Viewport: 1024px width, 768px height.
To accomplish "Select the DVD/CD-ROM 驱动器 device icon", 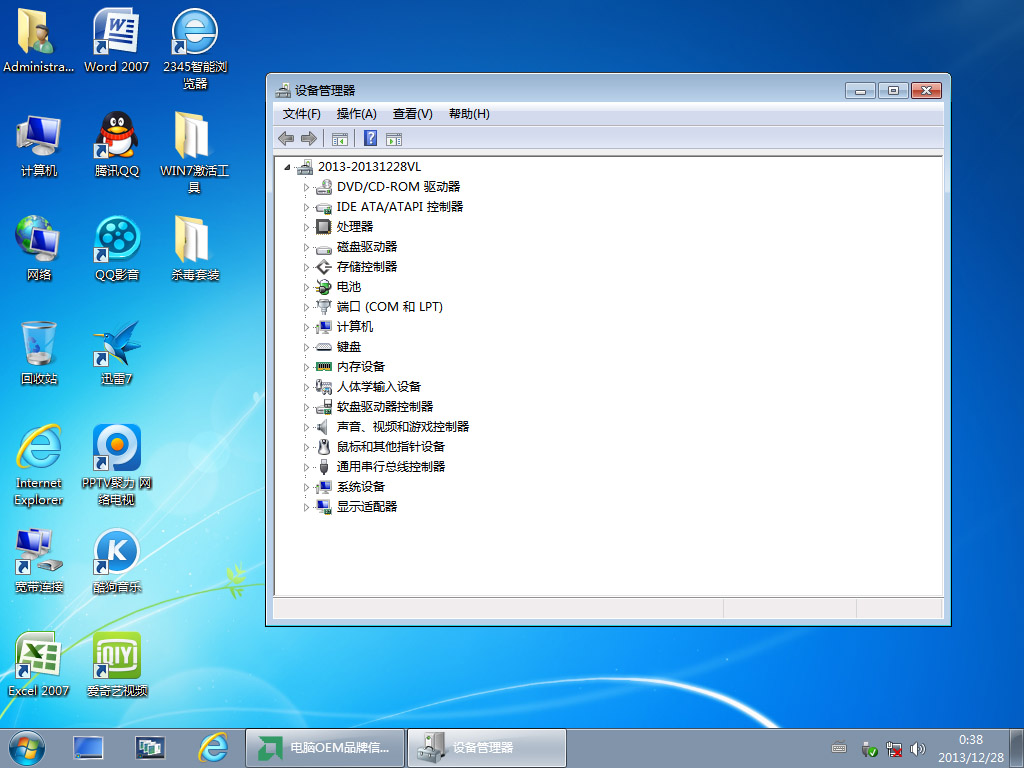I will pos(324,187).
